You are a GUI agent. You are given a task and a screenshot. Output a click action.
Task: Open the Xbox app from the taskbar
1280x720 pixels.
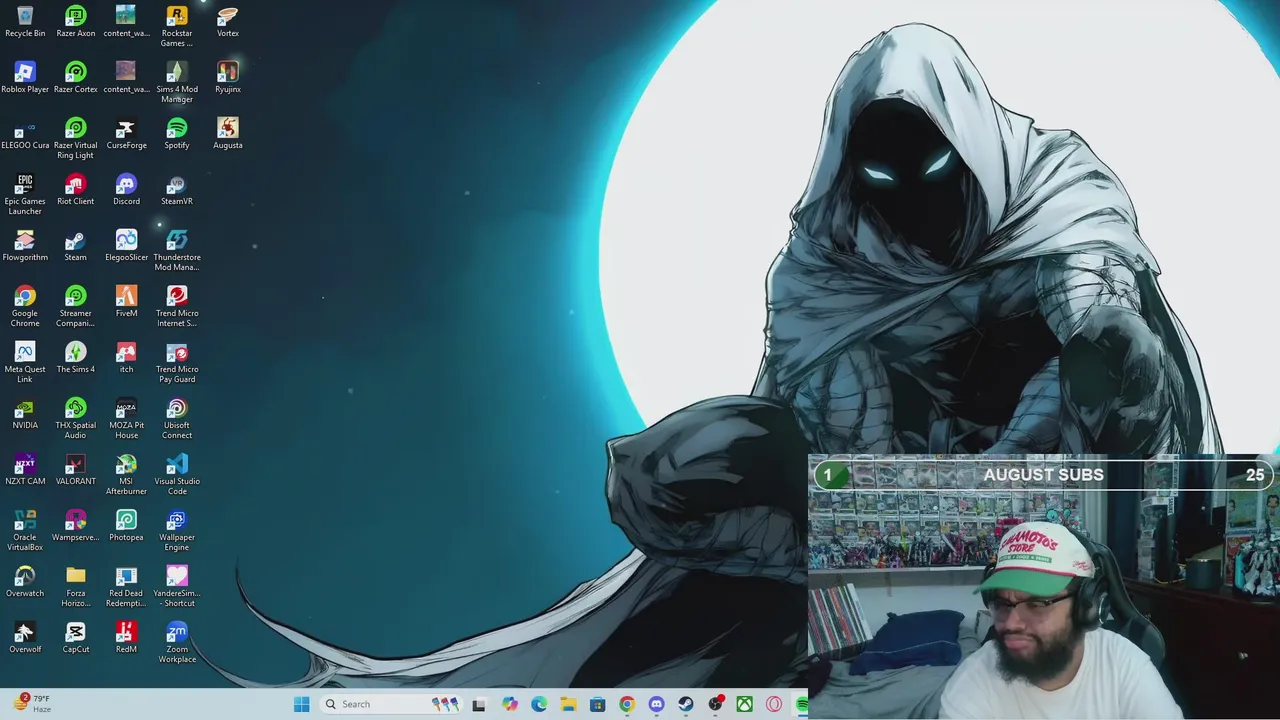744,704
